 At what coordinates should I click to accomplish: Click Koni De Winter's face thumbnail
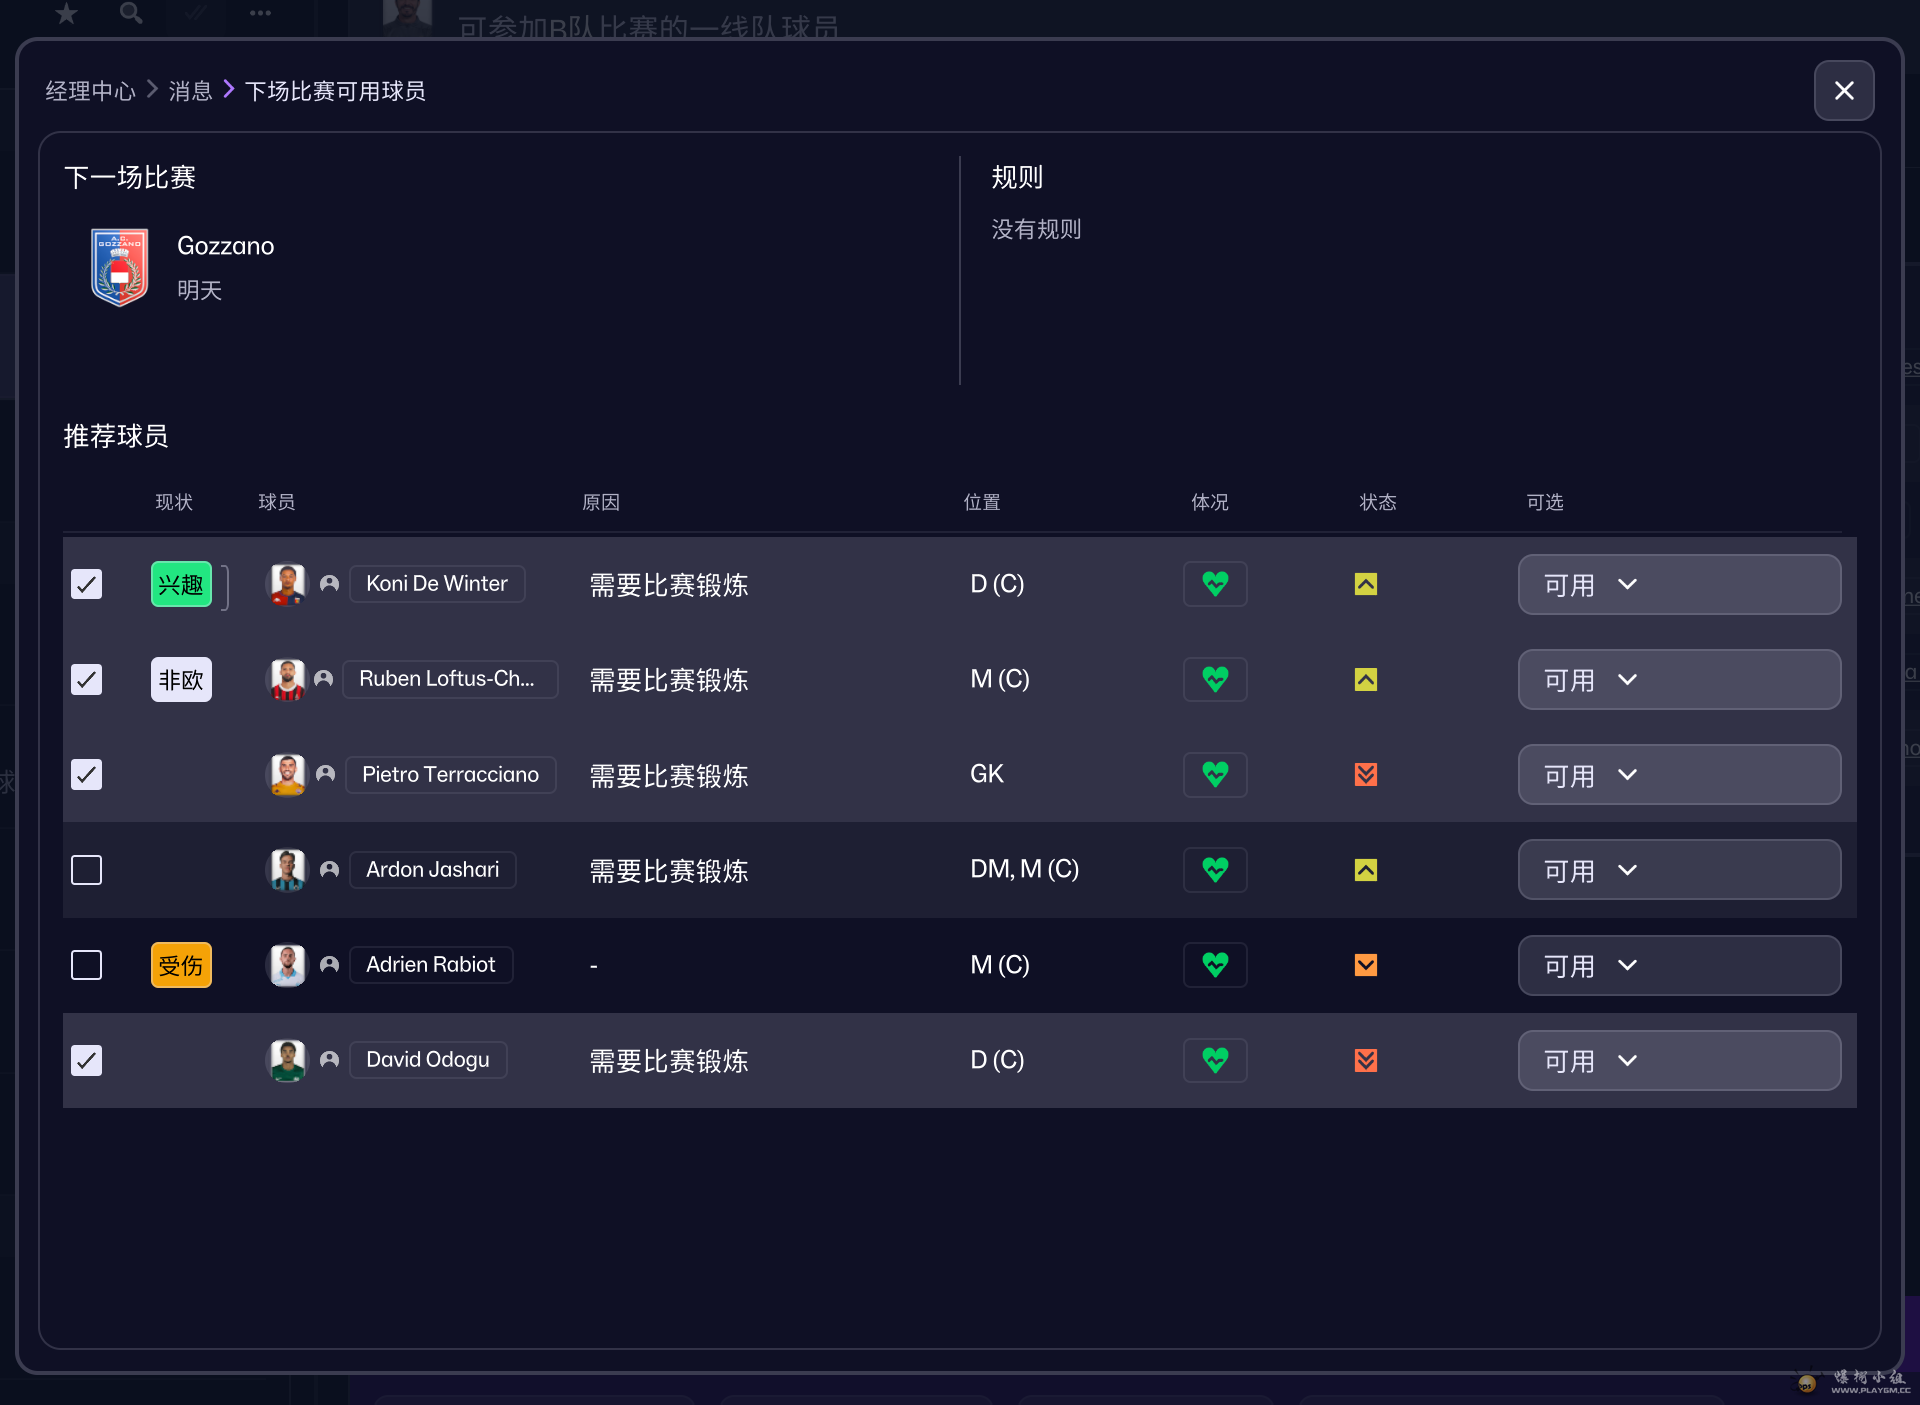pos(287,584)
